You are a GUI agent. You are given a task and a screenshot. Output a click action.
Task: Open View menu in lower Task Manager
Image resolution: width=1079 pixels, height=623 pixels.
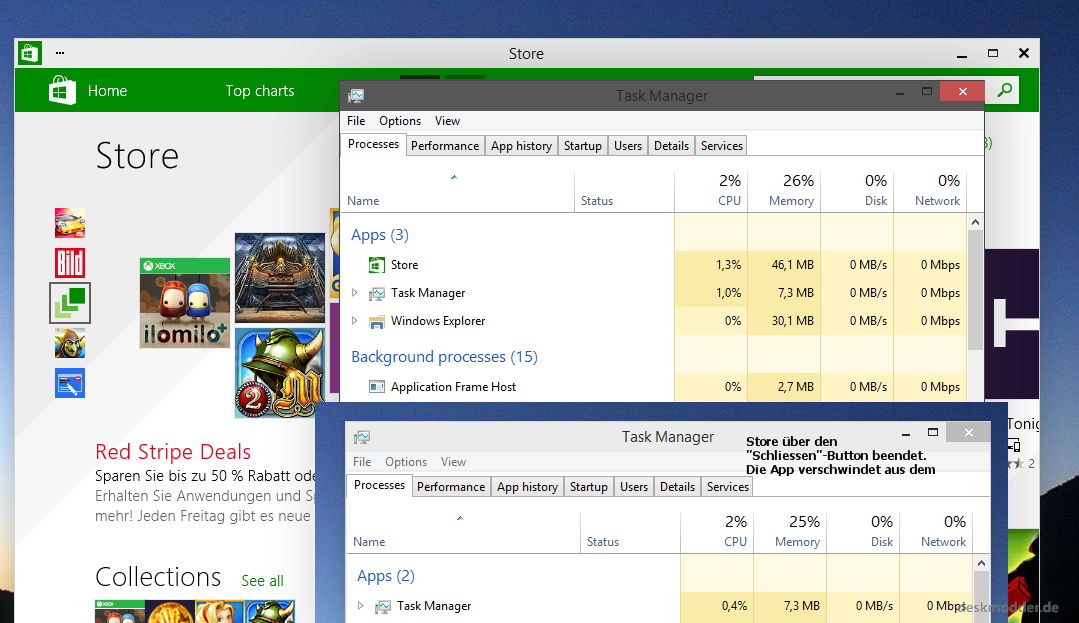453,461
